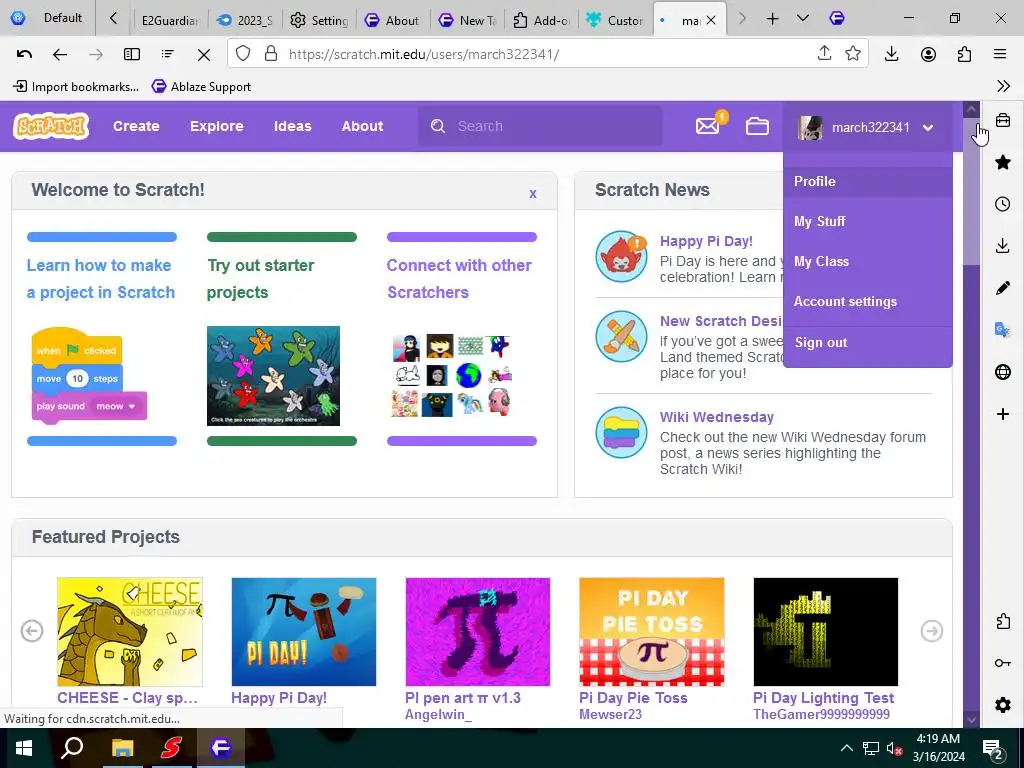
Task: Open the CHEESE project thumbnail
Action: point(130,632)
